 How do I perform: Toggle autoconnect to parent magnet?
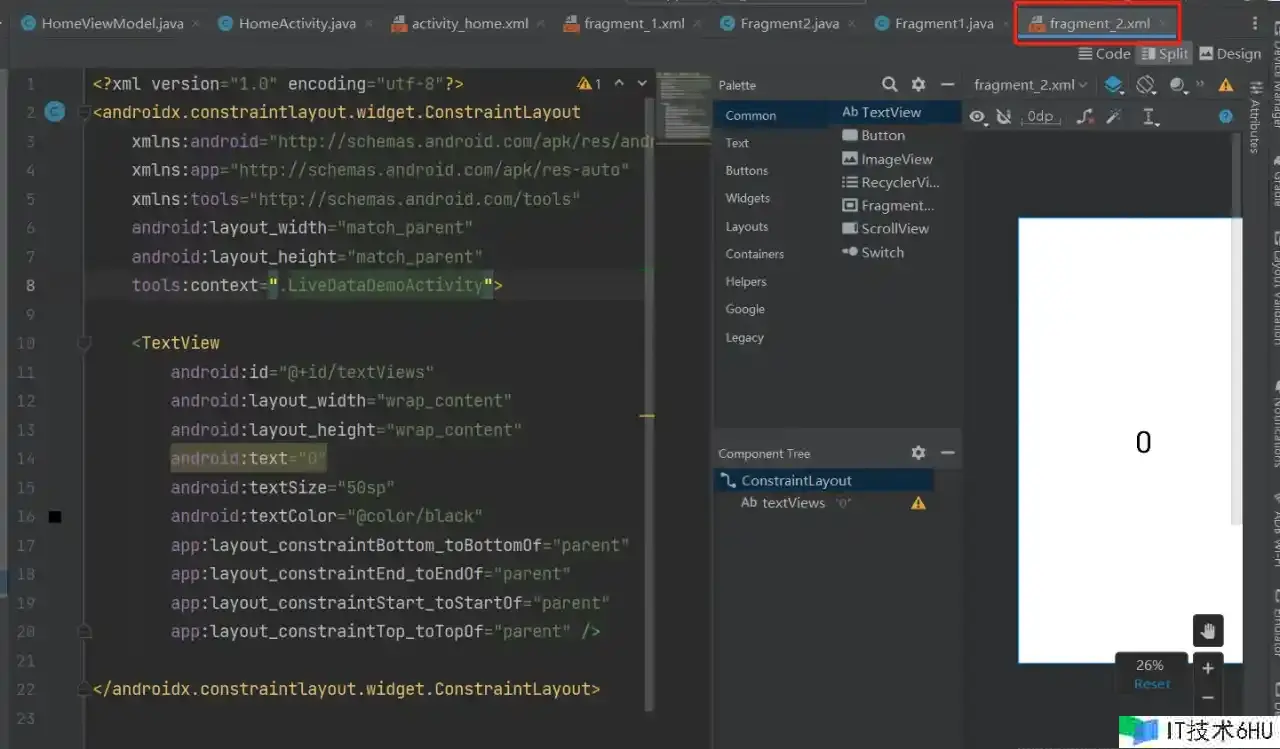coord(1004,117)
